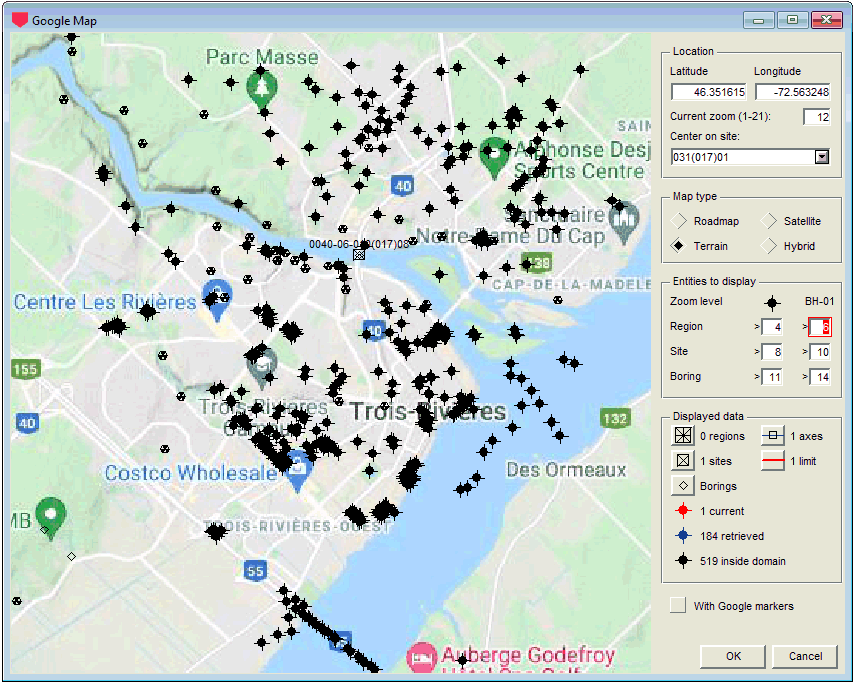Click the red limit line icon button

[x=773, y=461]
